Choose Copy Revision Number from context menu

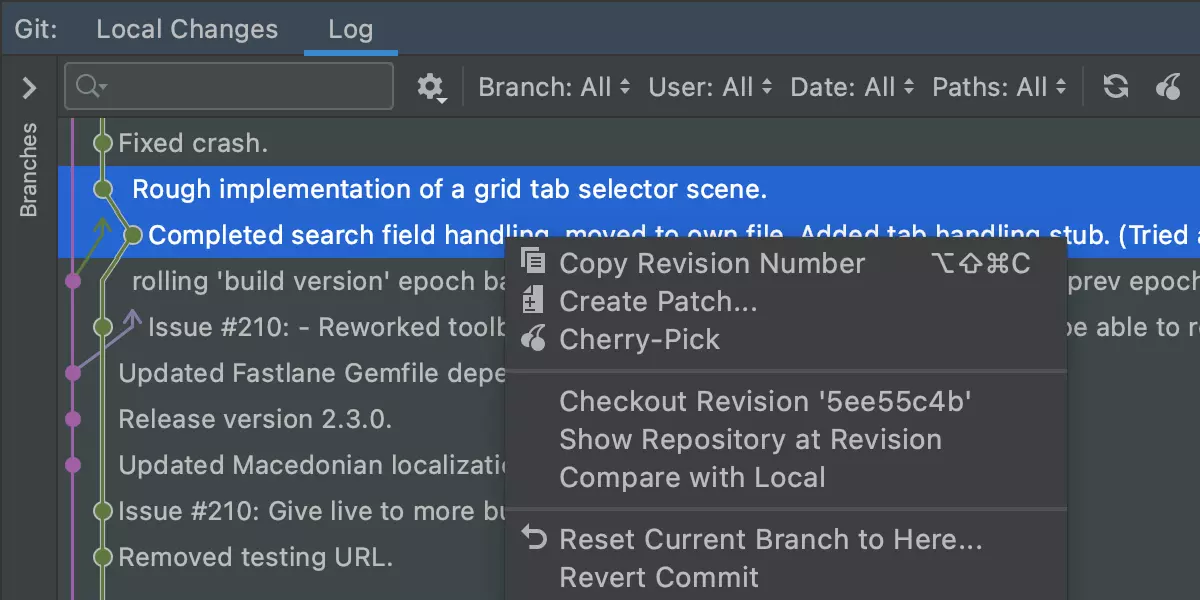[712, 263]
